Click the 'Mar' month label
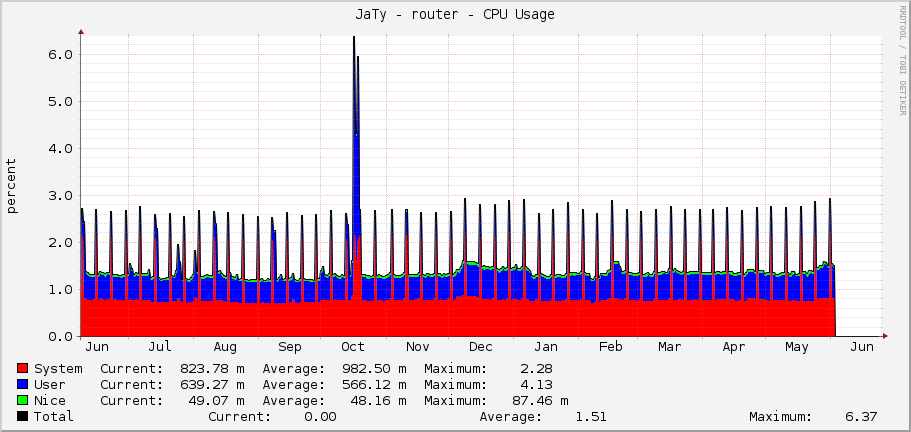The width and height of the screenshot is (911, 432). tap(669, 347)
